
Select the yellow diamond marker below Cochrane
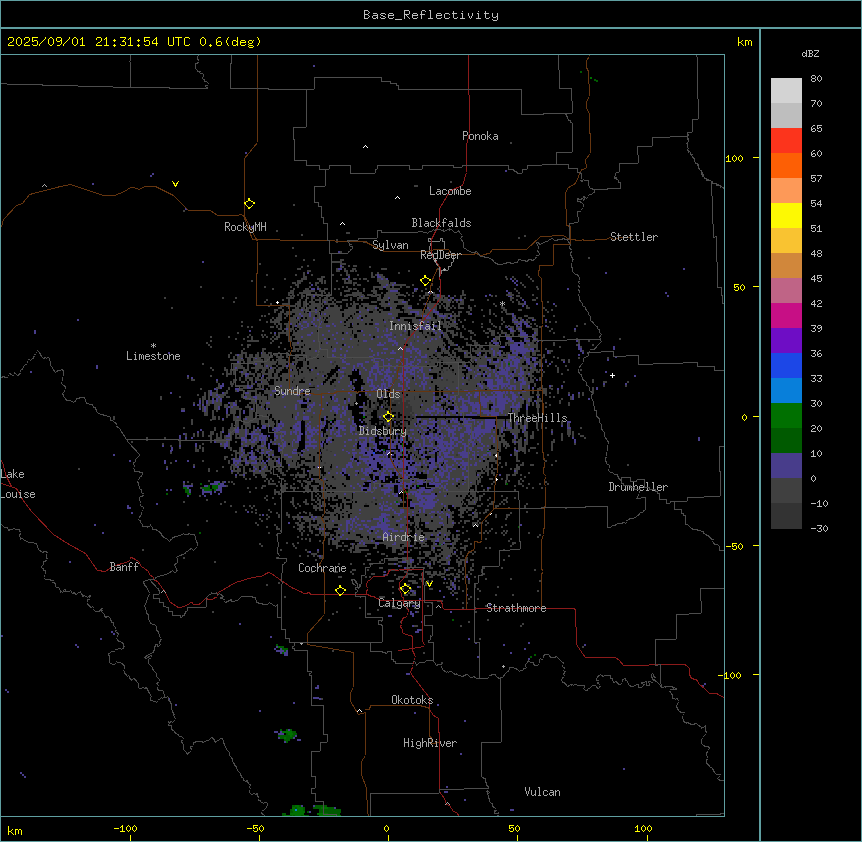[x=340, y=591]
